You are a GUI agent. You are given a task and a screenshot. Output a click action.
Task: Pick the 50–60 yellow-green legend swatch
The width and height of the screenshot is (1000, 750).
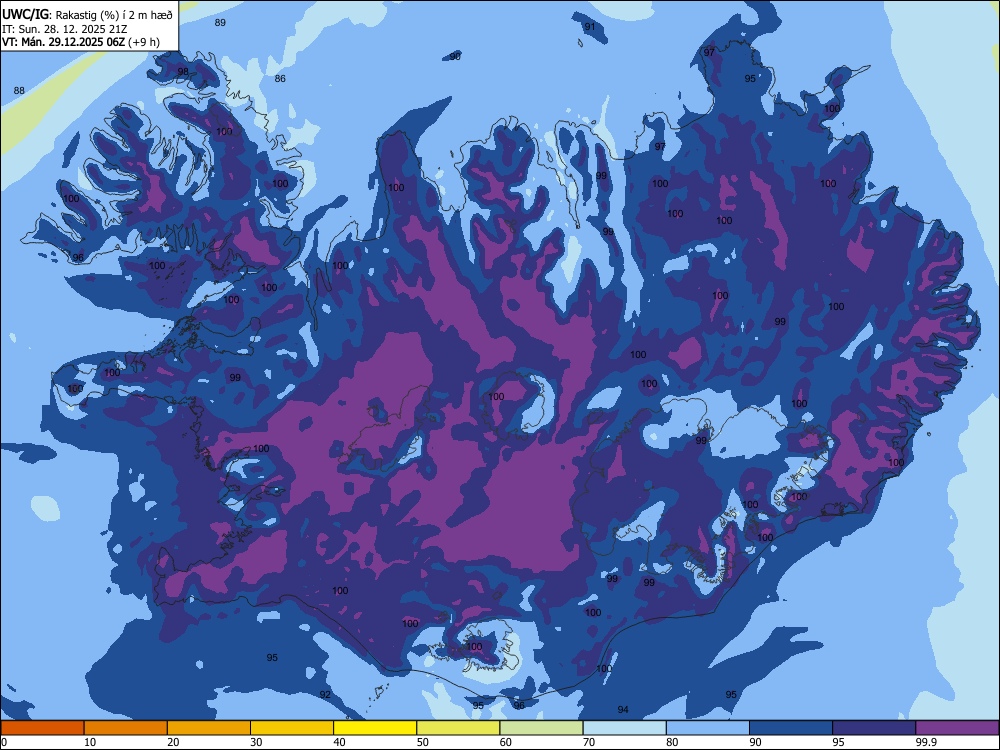(458, 728)
